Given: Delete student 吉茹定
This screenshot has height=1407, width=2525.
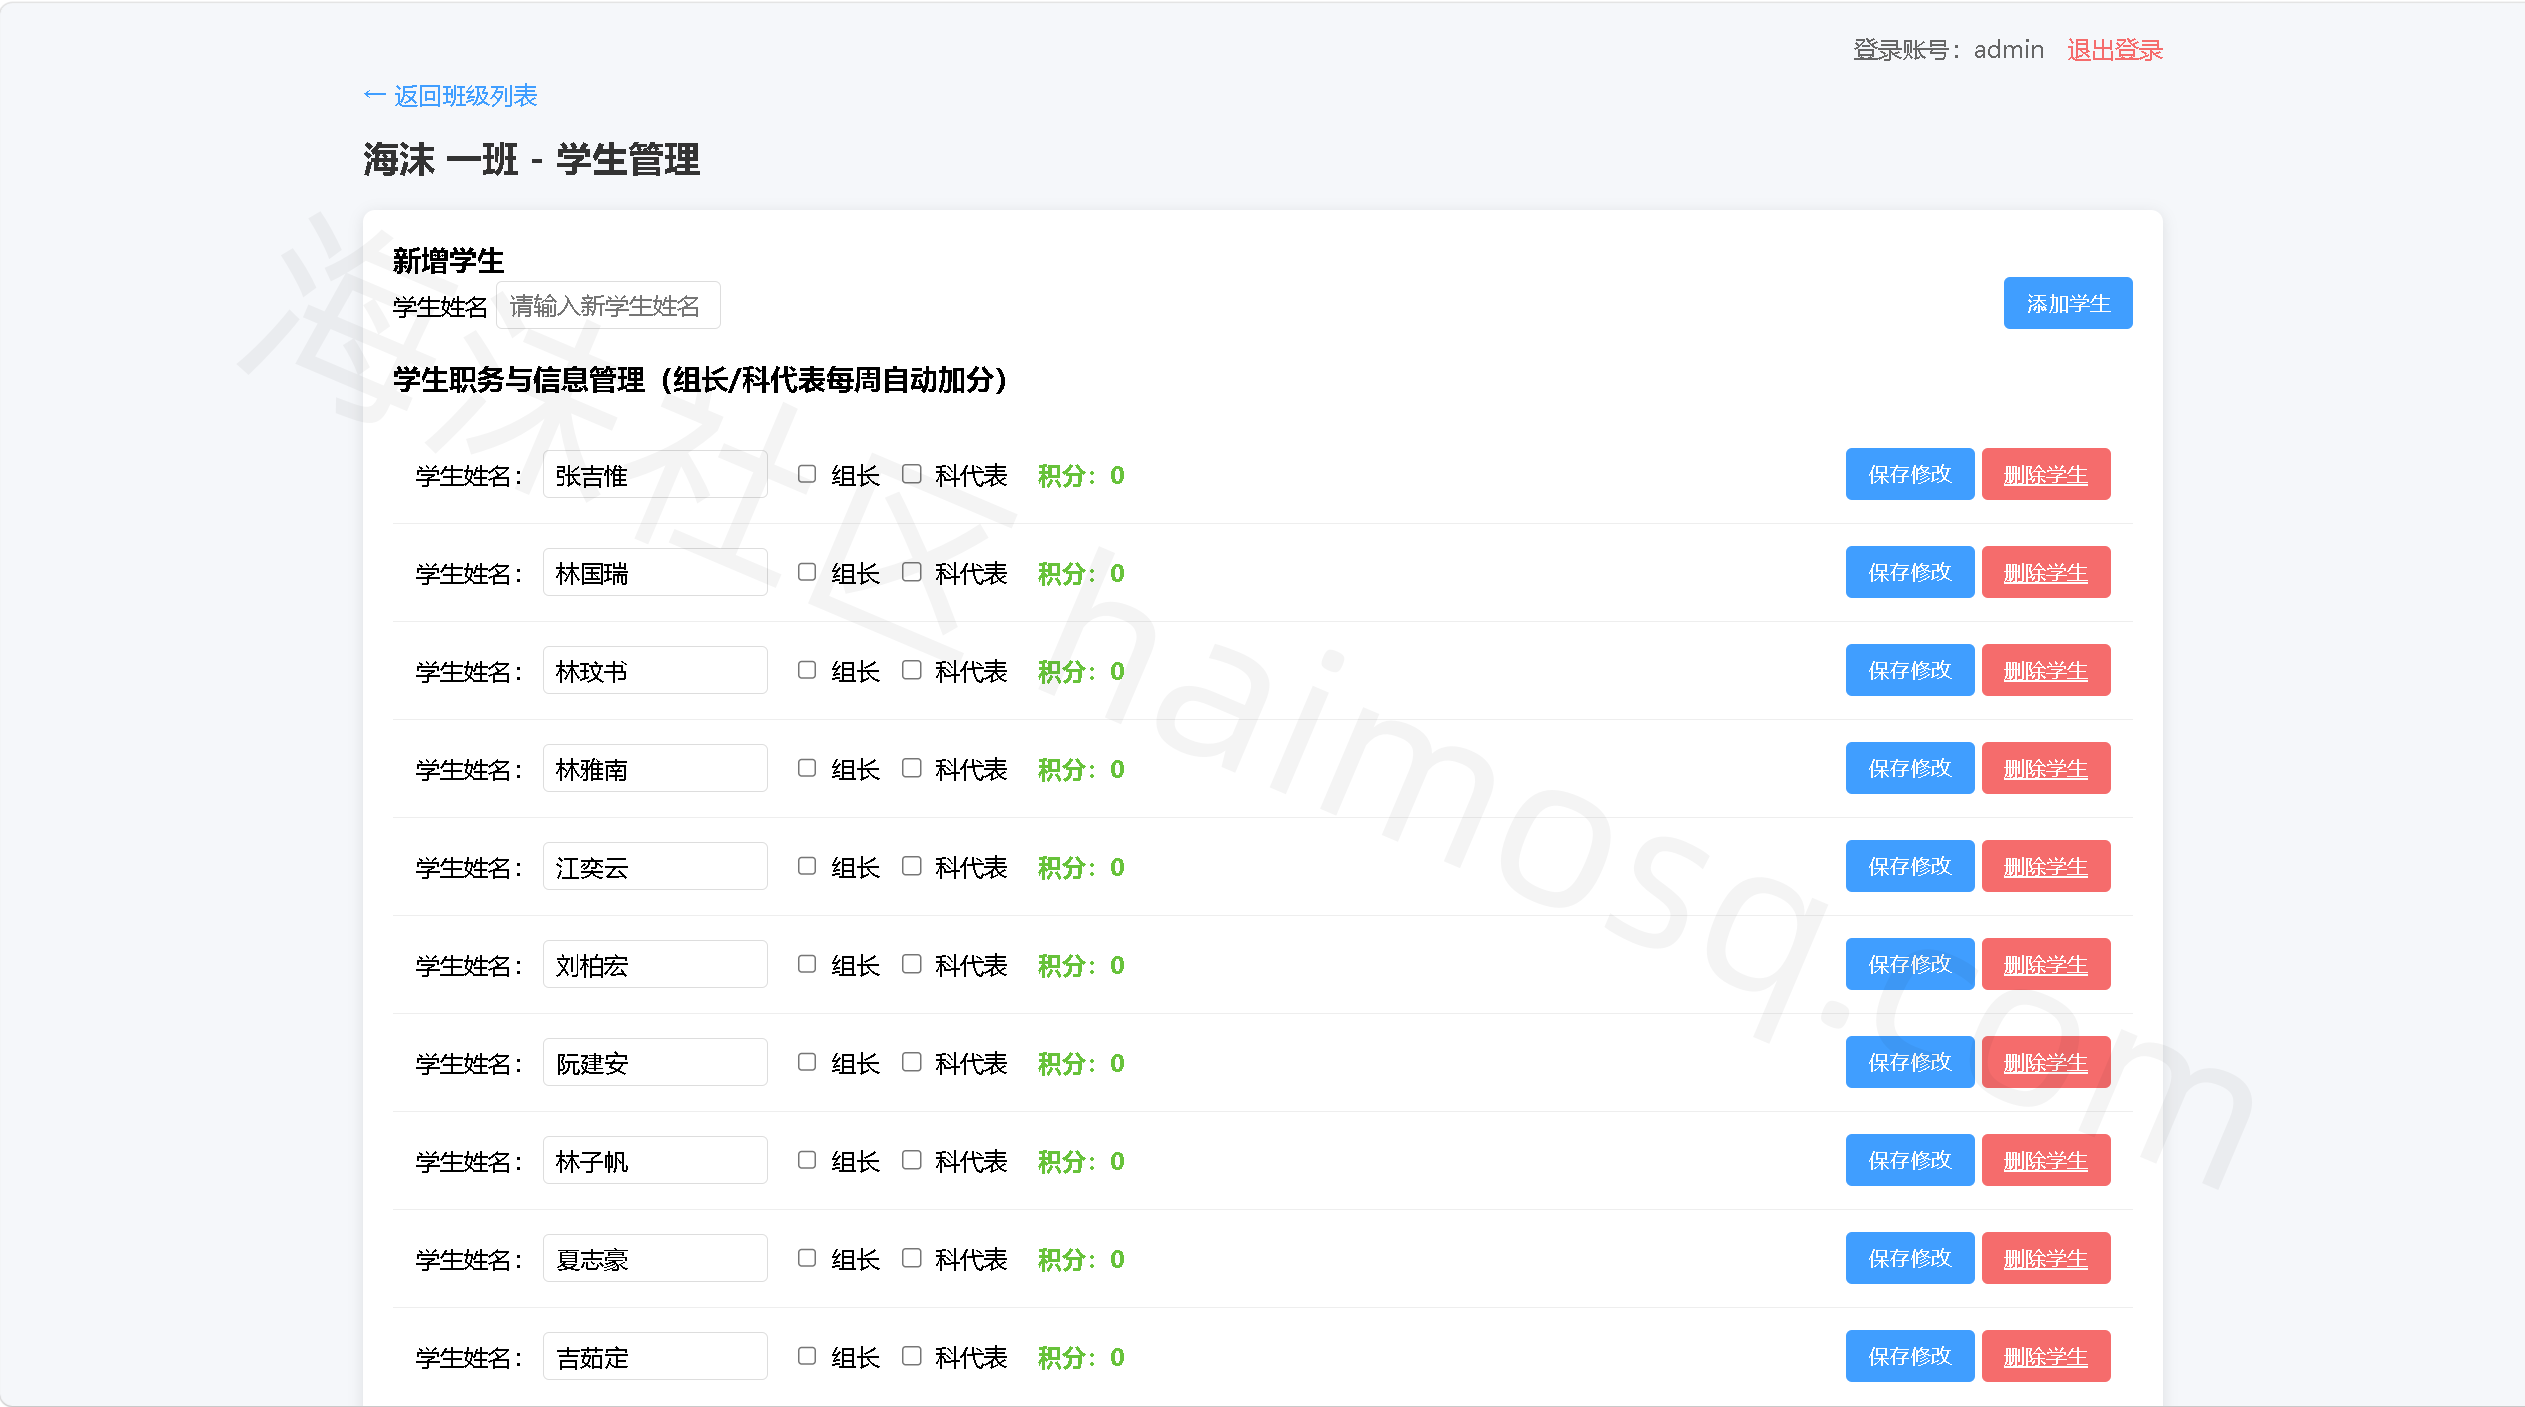Looking at the screenshot, I should point(2046,1356).
